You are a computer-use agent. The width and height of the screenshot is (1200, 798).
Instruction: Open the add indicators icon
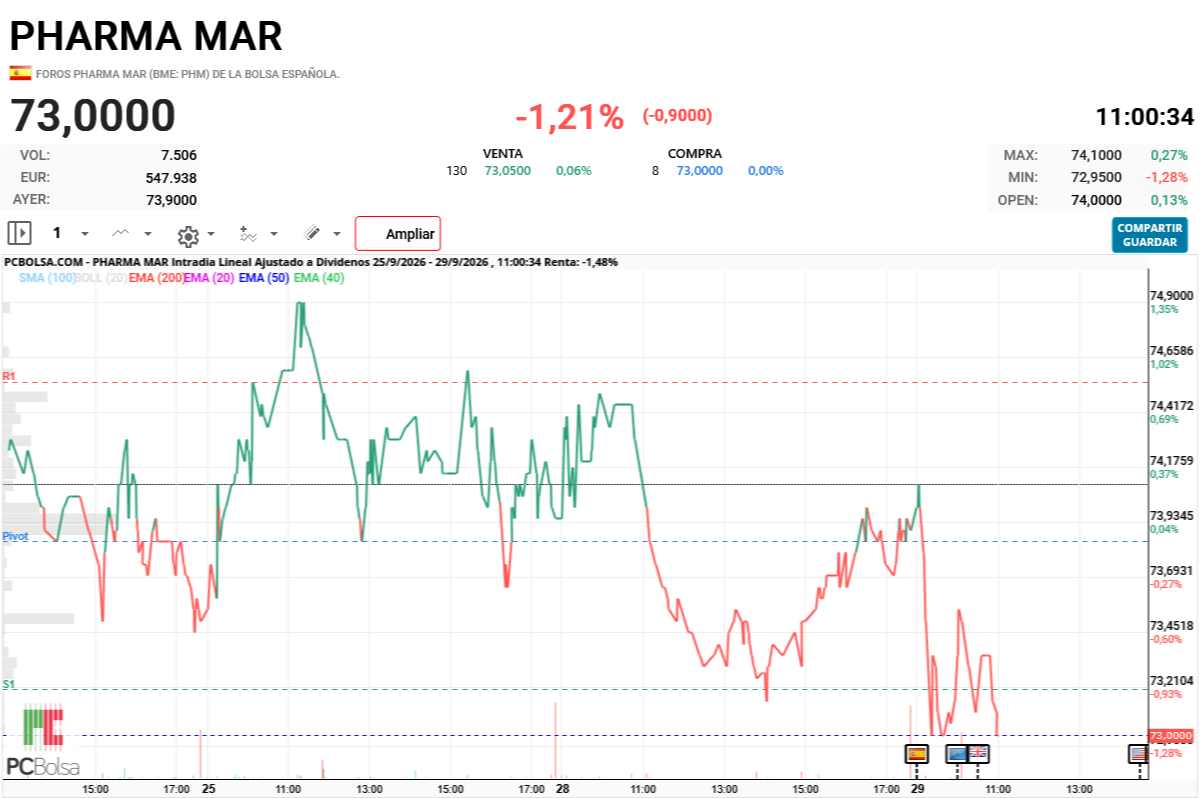click(x=249, y=233)
